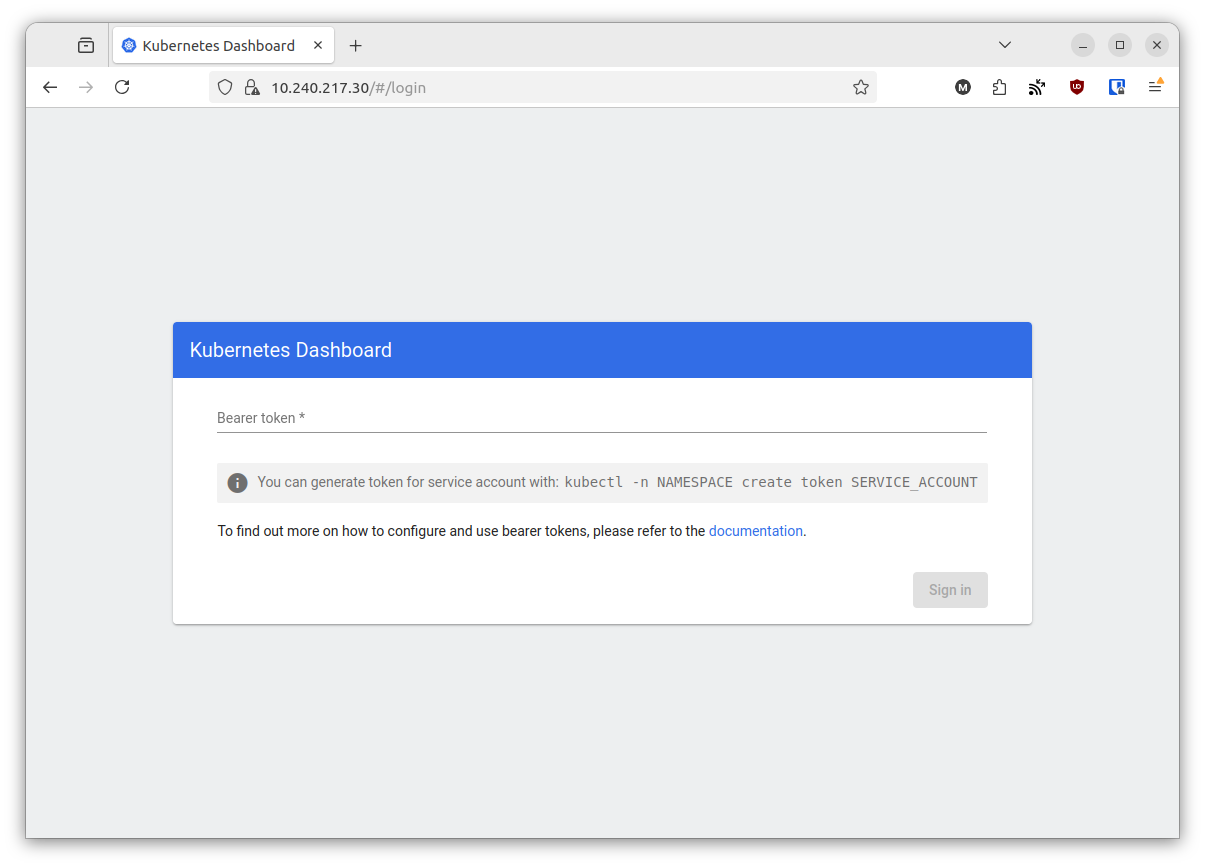Open a new tab with the plus button
1205x867 pixels.
[355, 46]
